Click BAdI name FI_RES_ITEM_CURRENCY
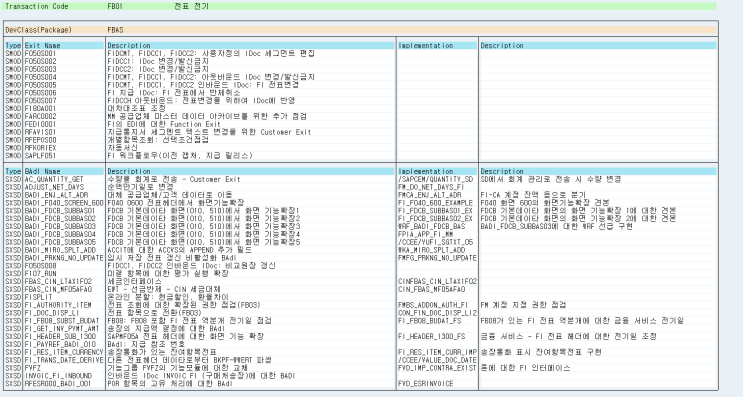Image resolution: width=743 pixels, height=397 pixels. point(64,352)
